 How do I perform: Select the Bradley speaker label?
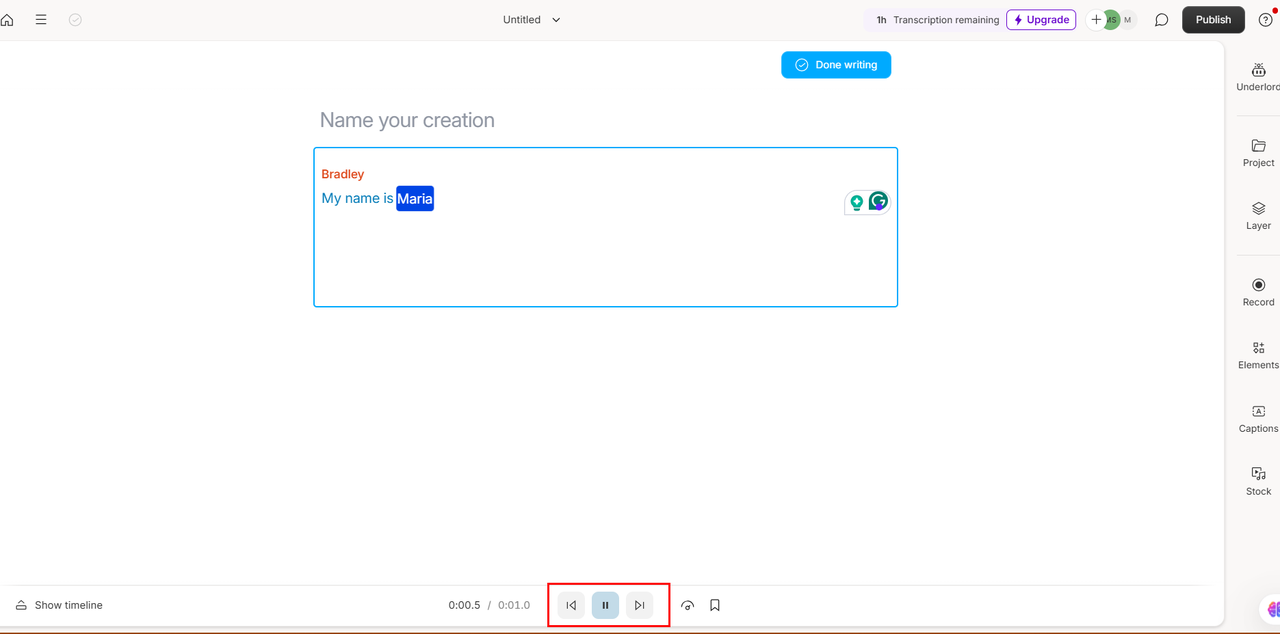click(343, 174)
